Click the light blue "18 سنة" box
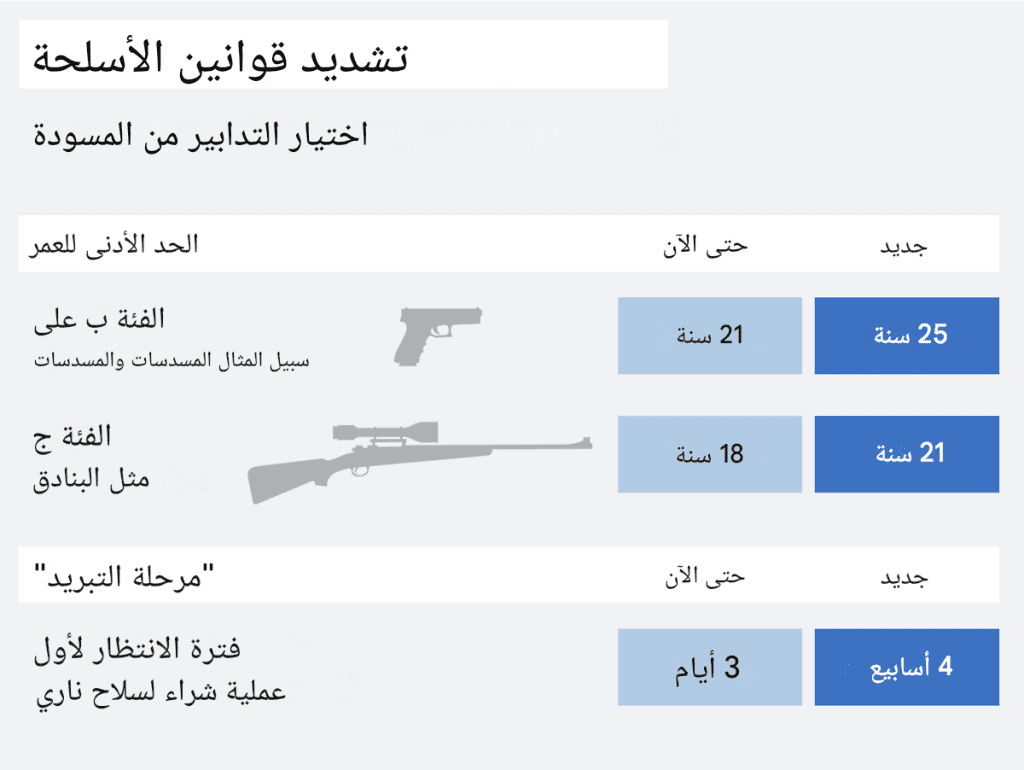 709,454
